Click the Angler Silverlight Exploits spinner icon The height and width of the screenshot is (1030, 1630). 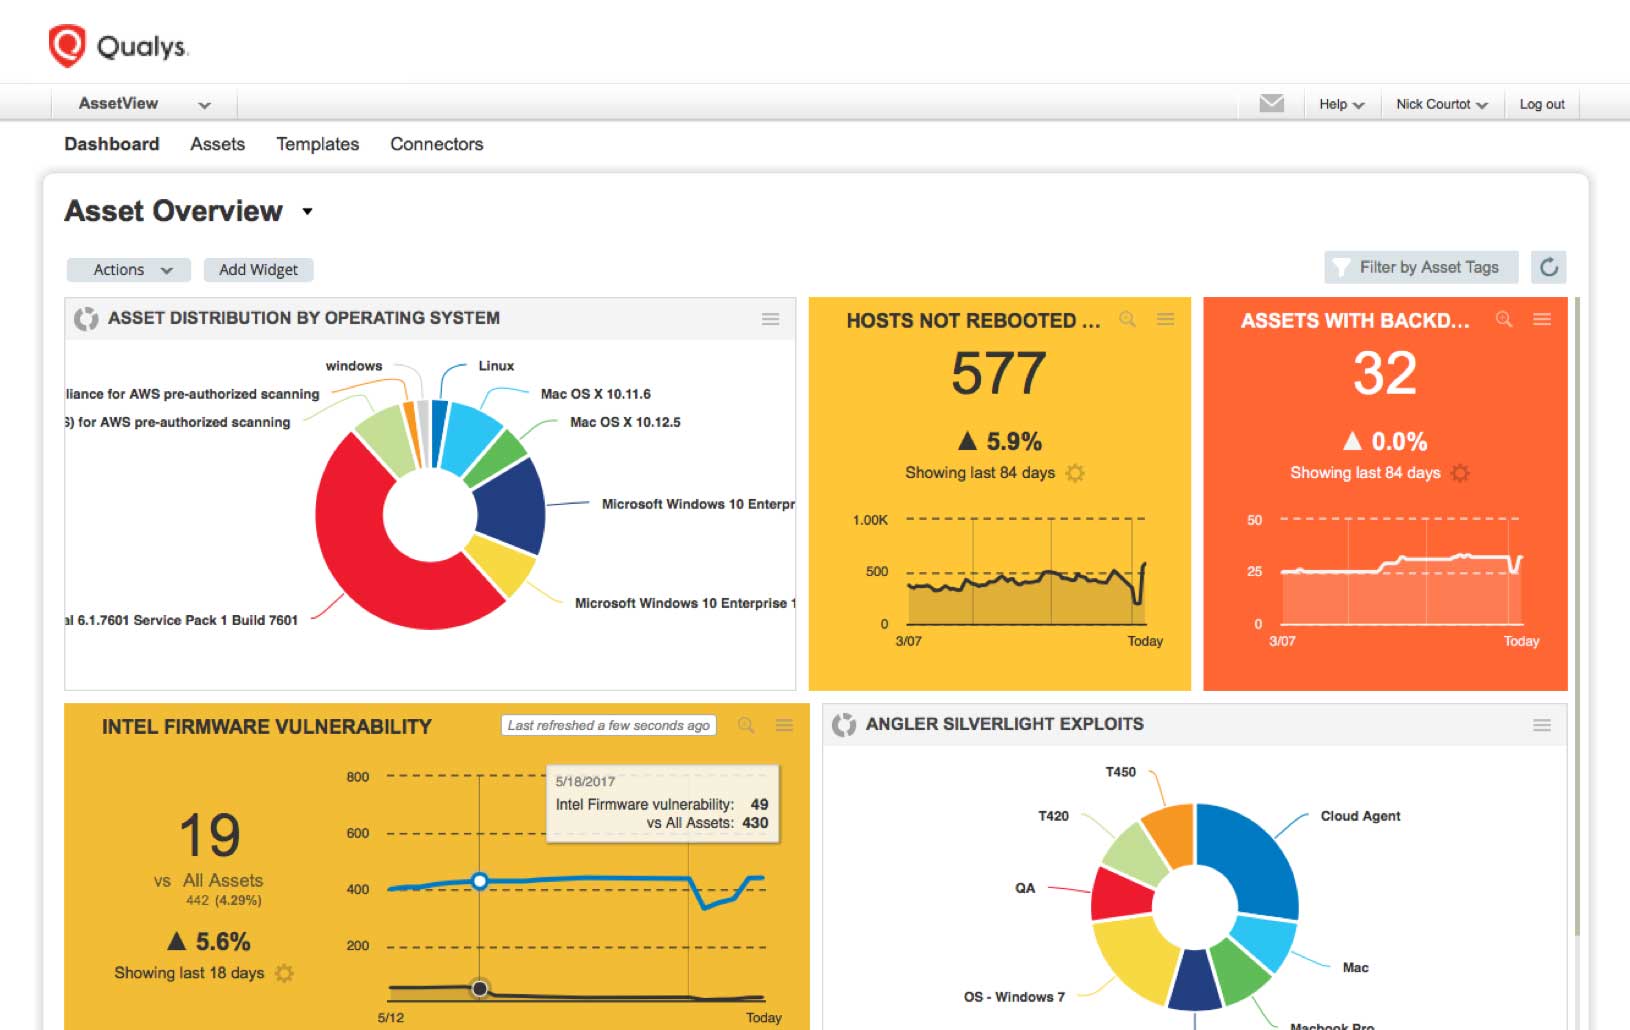point(844,724)
